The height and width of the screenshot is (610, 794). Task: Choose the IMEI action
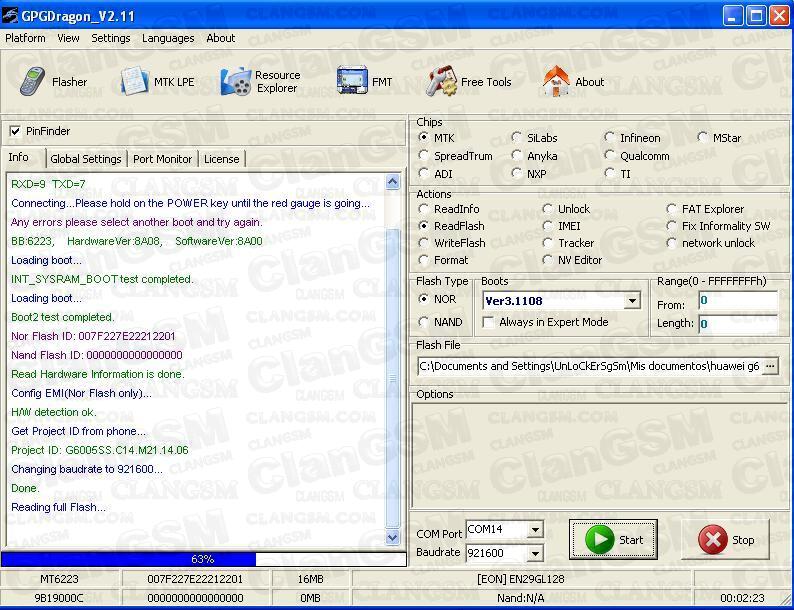547,226
